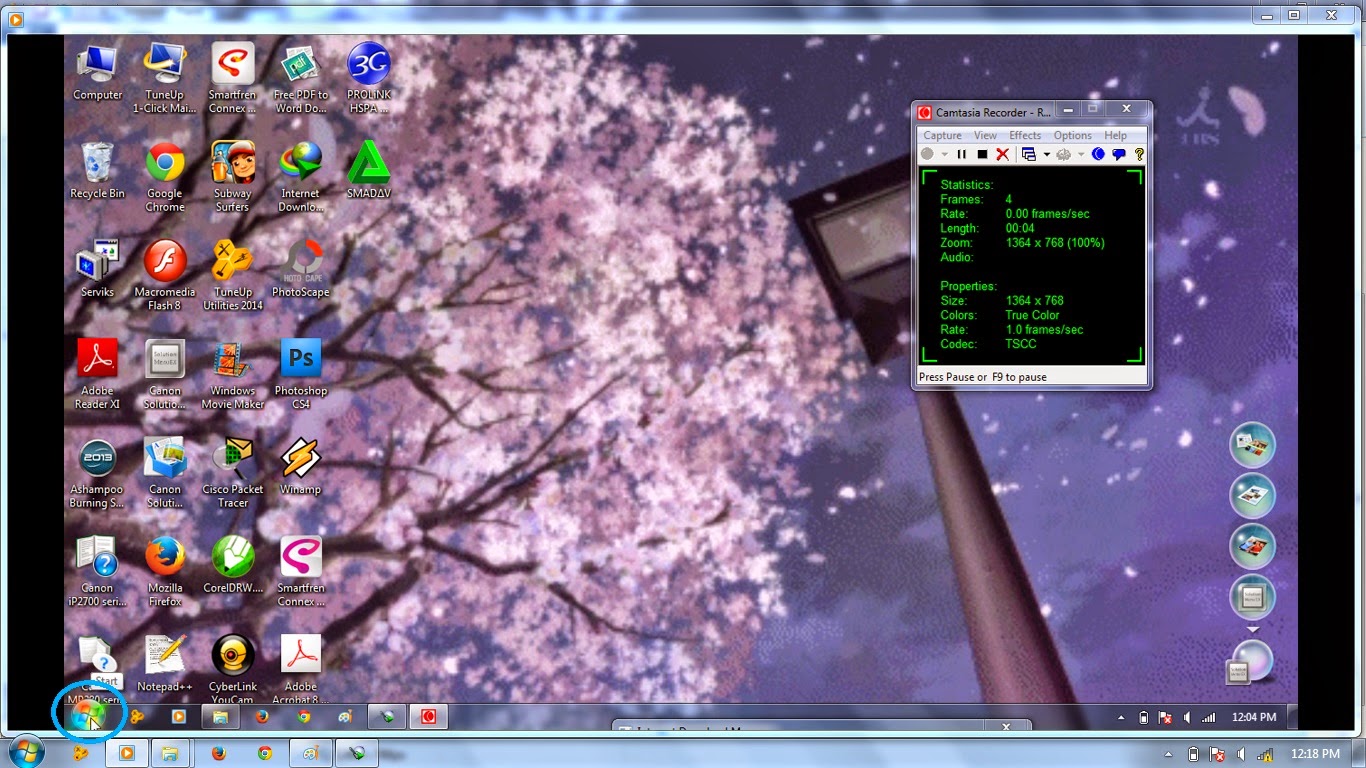The height and width of the screenshot is (768, 1366).
Task: Click the red Camtasia button on recorded taskbar
Action: tap(428, 716)
